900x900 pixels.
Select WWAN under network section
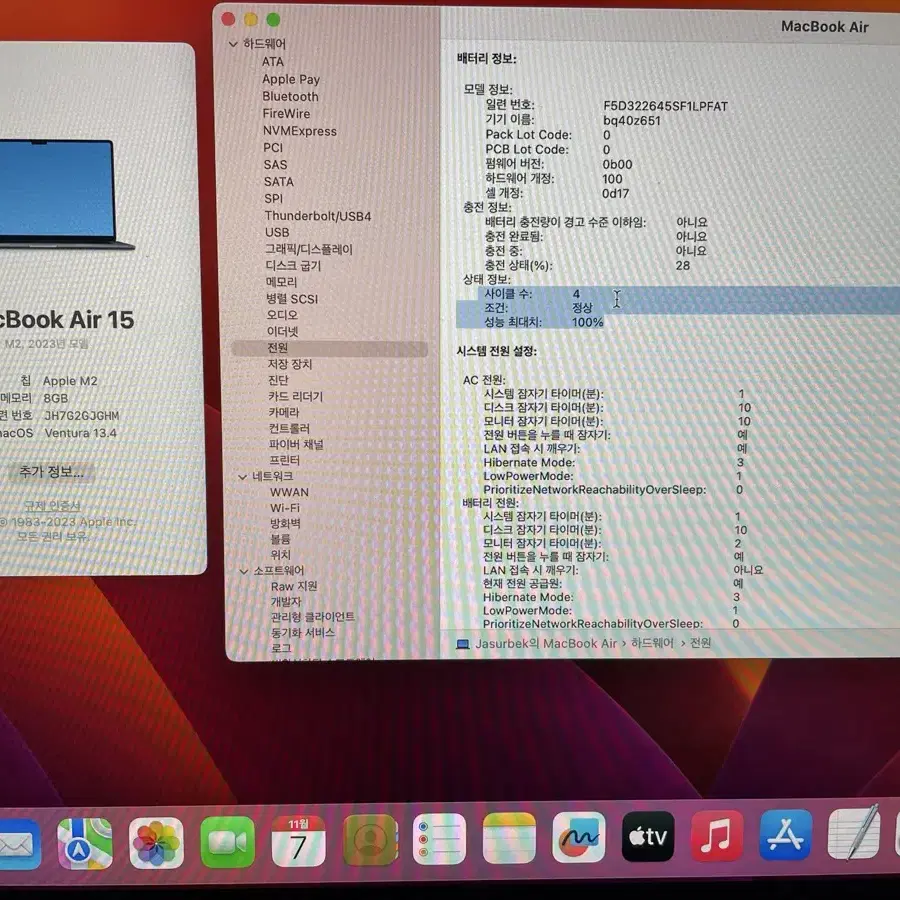pos(289,492)
